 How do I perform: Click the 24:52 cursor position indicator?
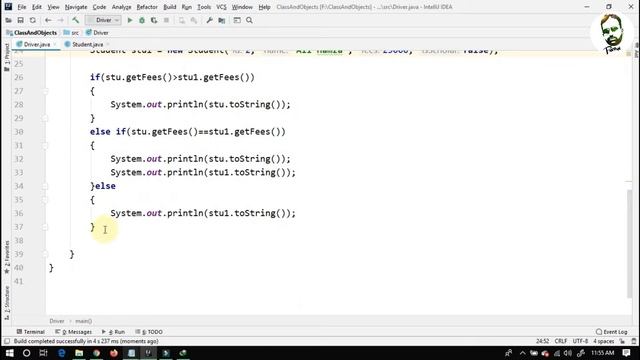[542, 341]
